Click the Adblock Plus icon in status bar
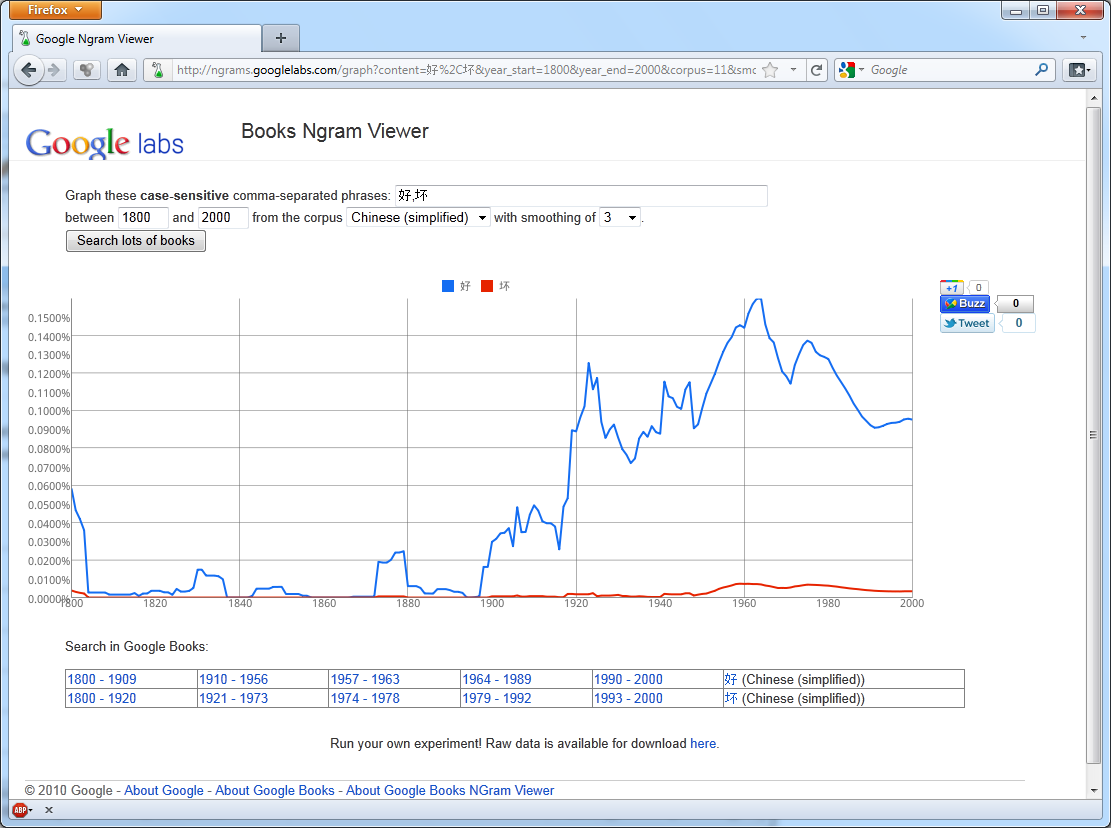The height and width of the screenshot is (828, 1111). point(21,810)
